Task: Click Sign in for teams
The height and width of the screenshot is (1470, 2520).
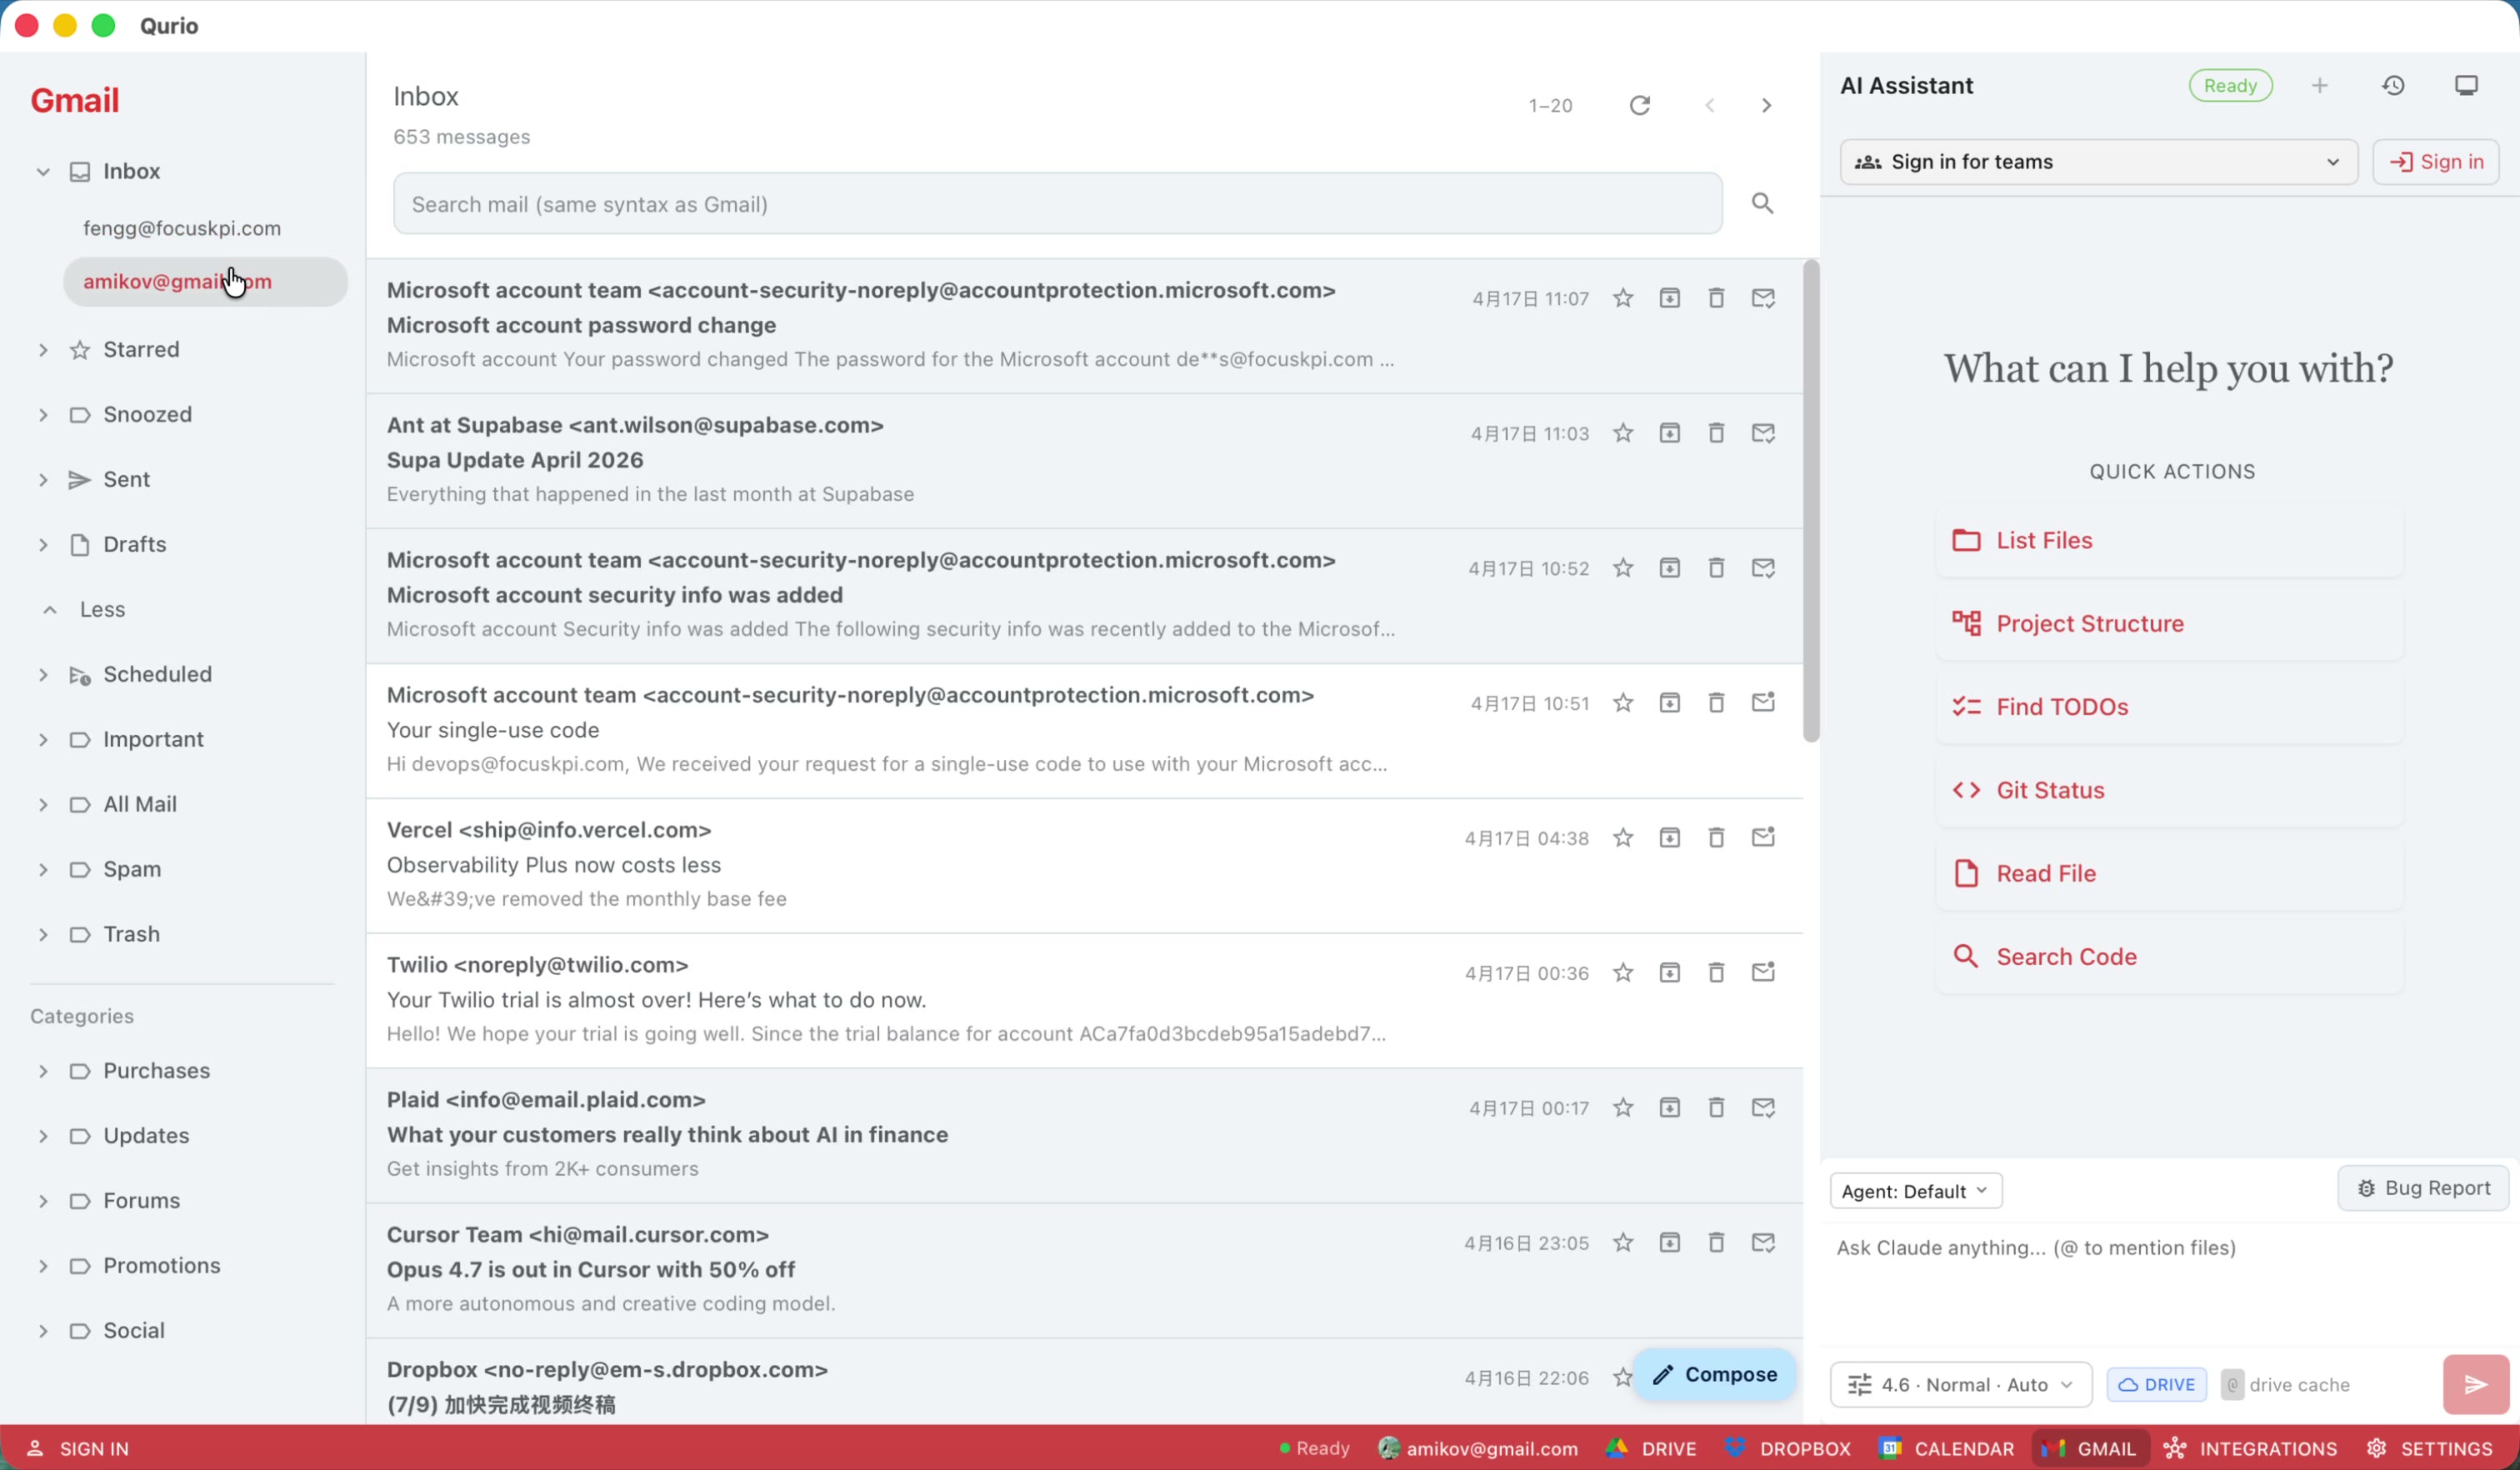Action: click(x=2097, y=161)
